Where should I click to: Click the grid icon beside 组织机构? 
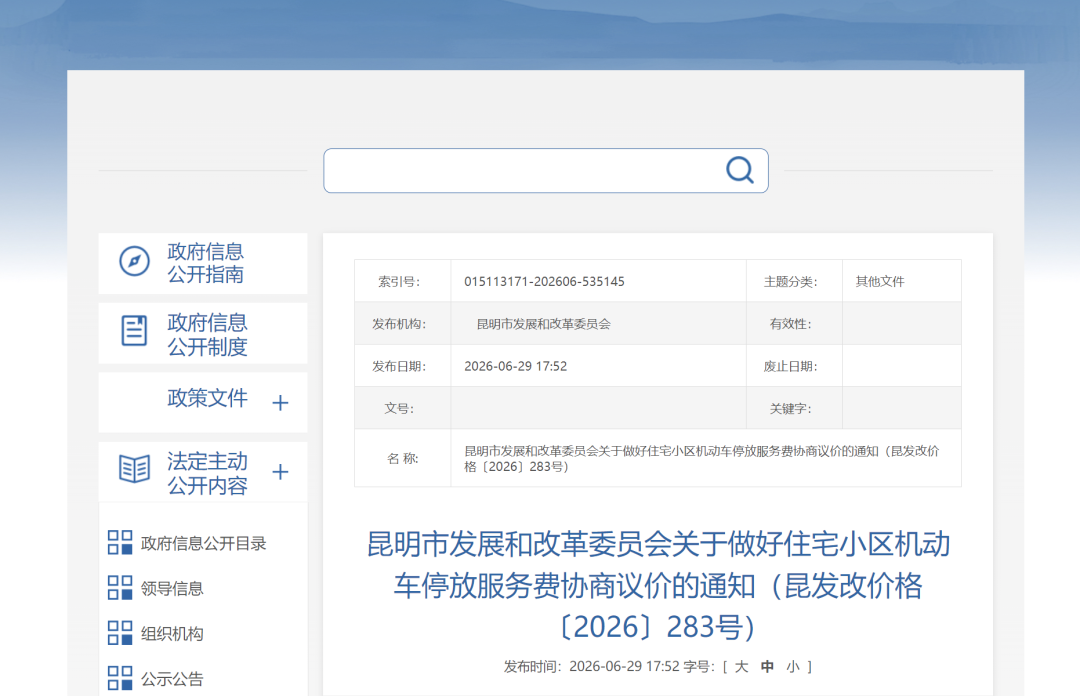click(x=120, y=633)
